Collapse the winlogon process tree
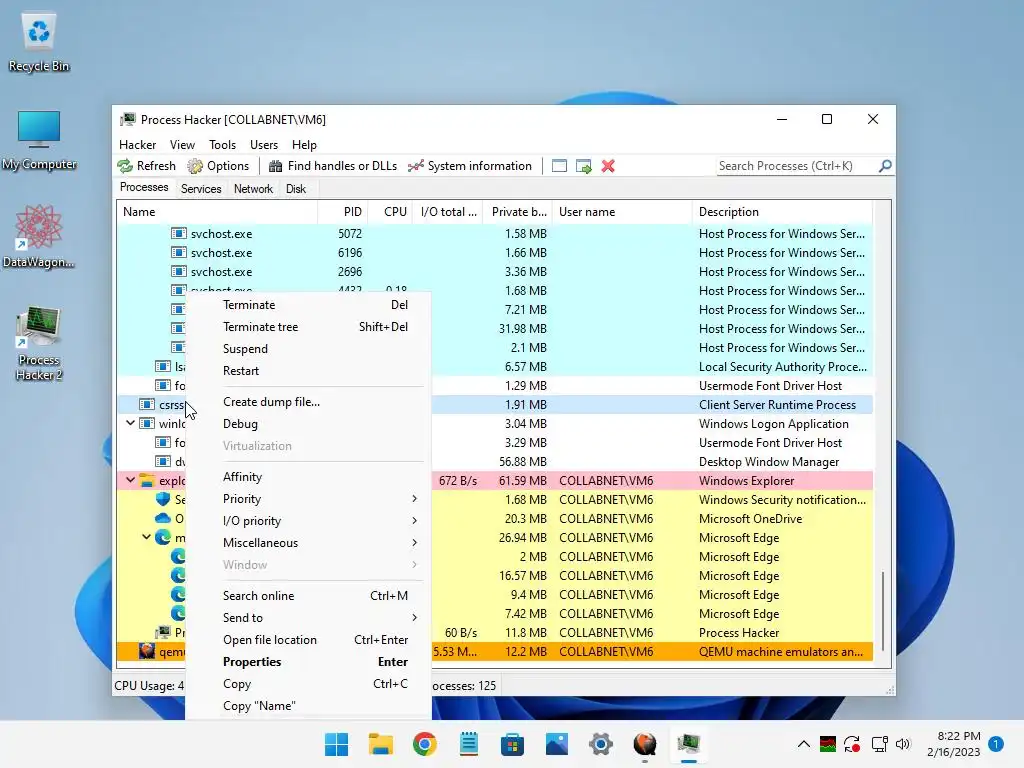The height and width of the screenshot is (768, 1024). tap(131, 423)
